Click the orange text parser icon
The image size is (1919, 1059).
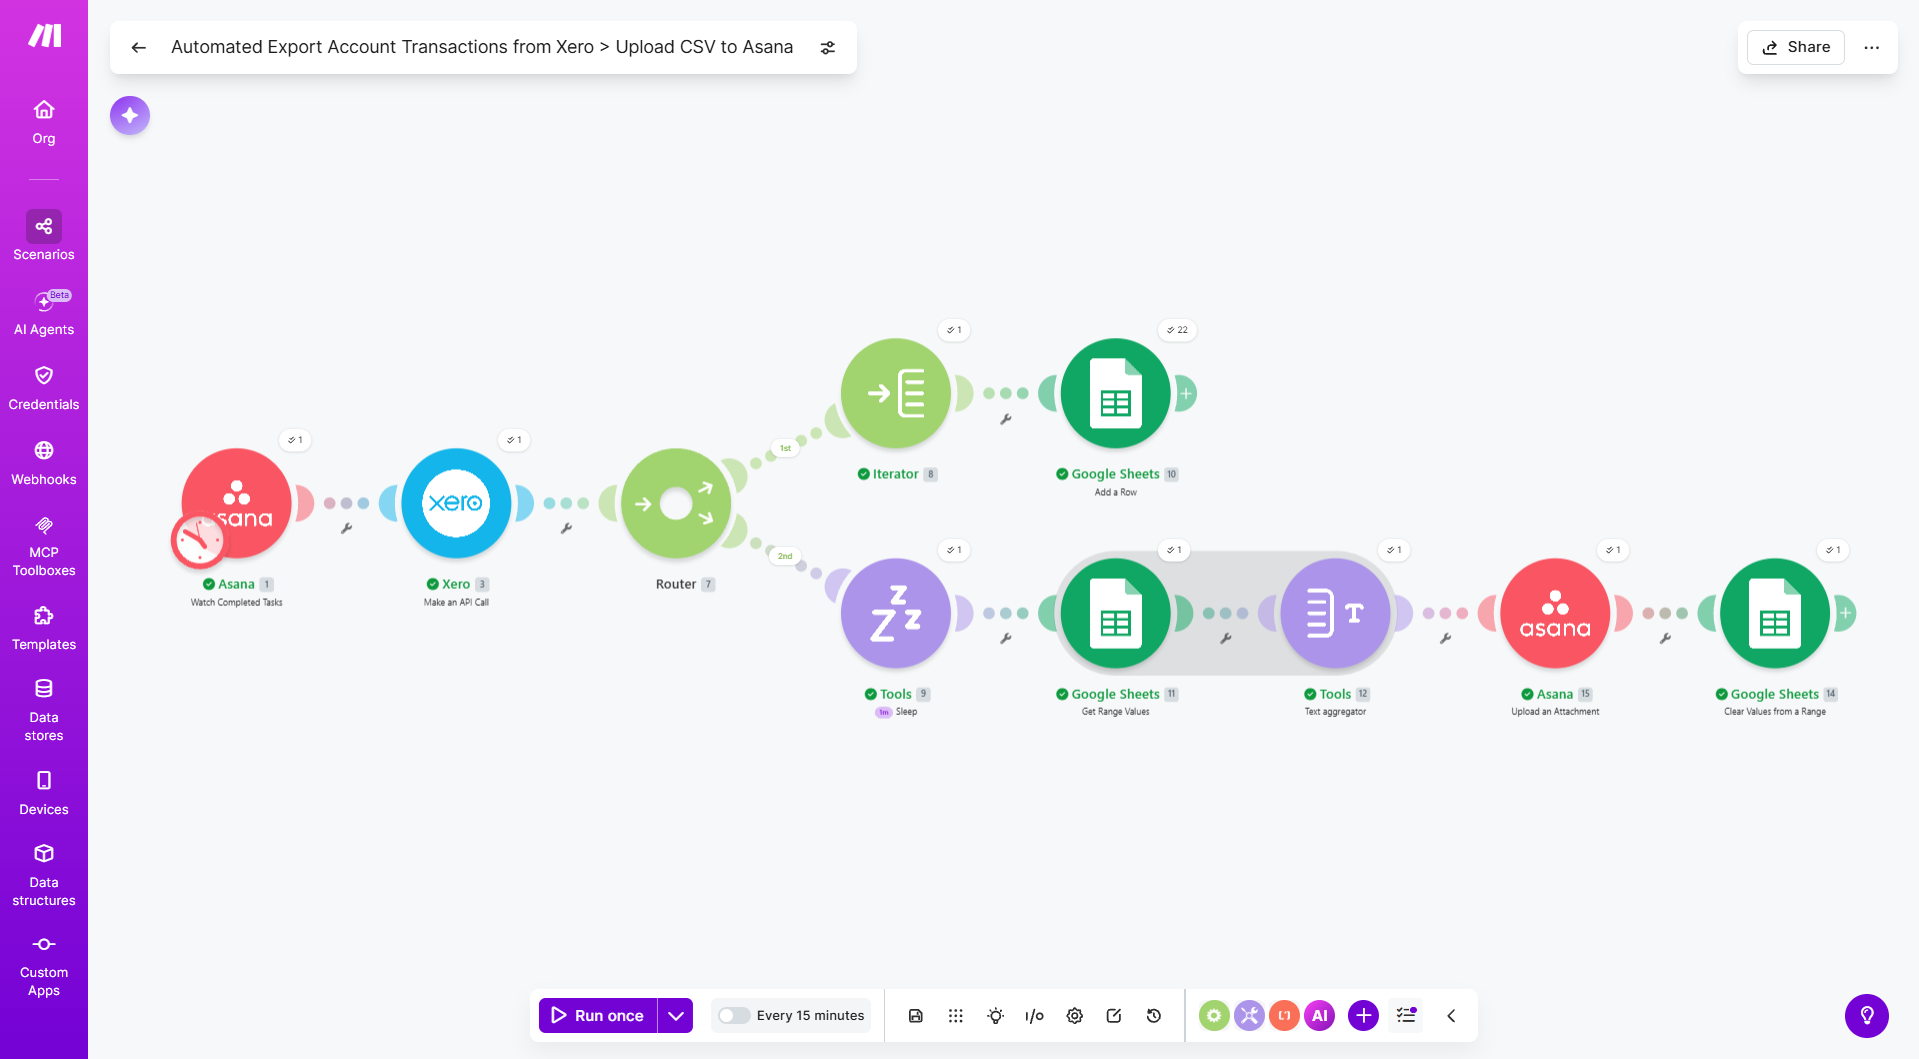click(1284, 1016)
